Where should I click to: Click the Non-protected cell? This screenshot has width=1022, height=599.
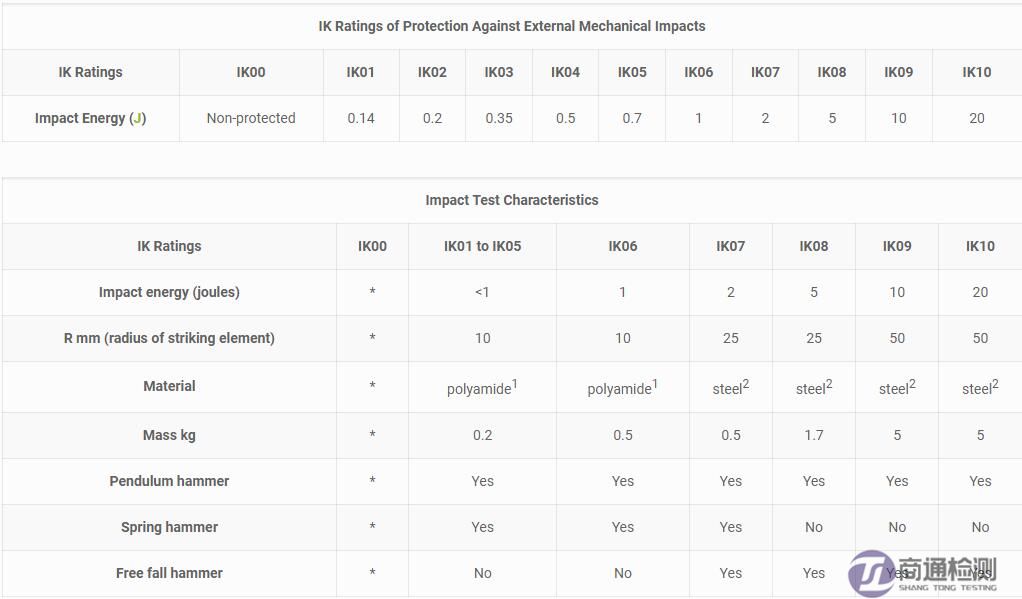coord(251,118)
